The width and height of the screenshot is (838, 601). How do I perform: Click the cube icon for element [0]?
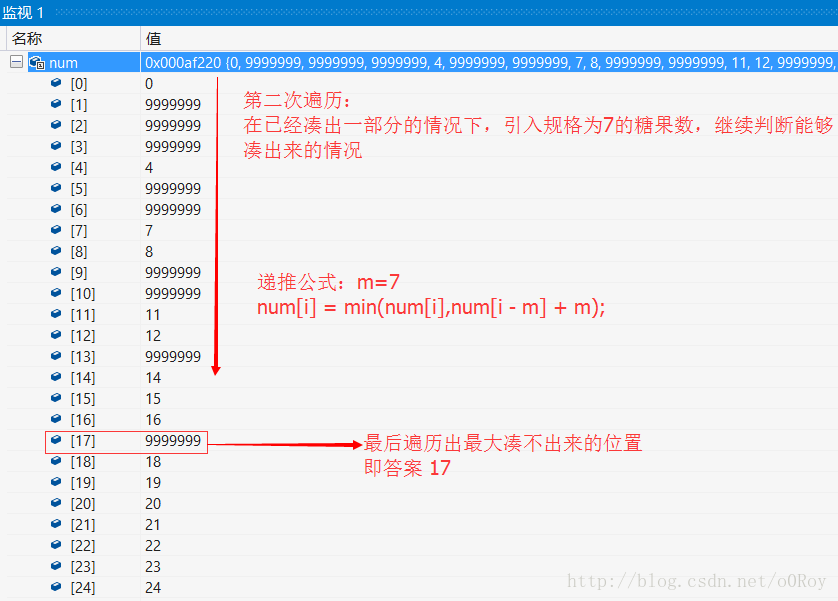pos(56,83)
